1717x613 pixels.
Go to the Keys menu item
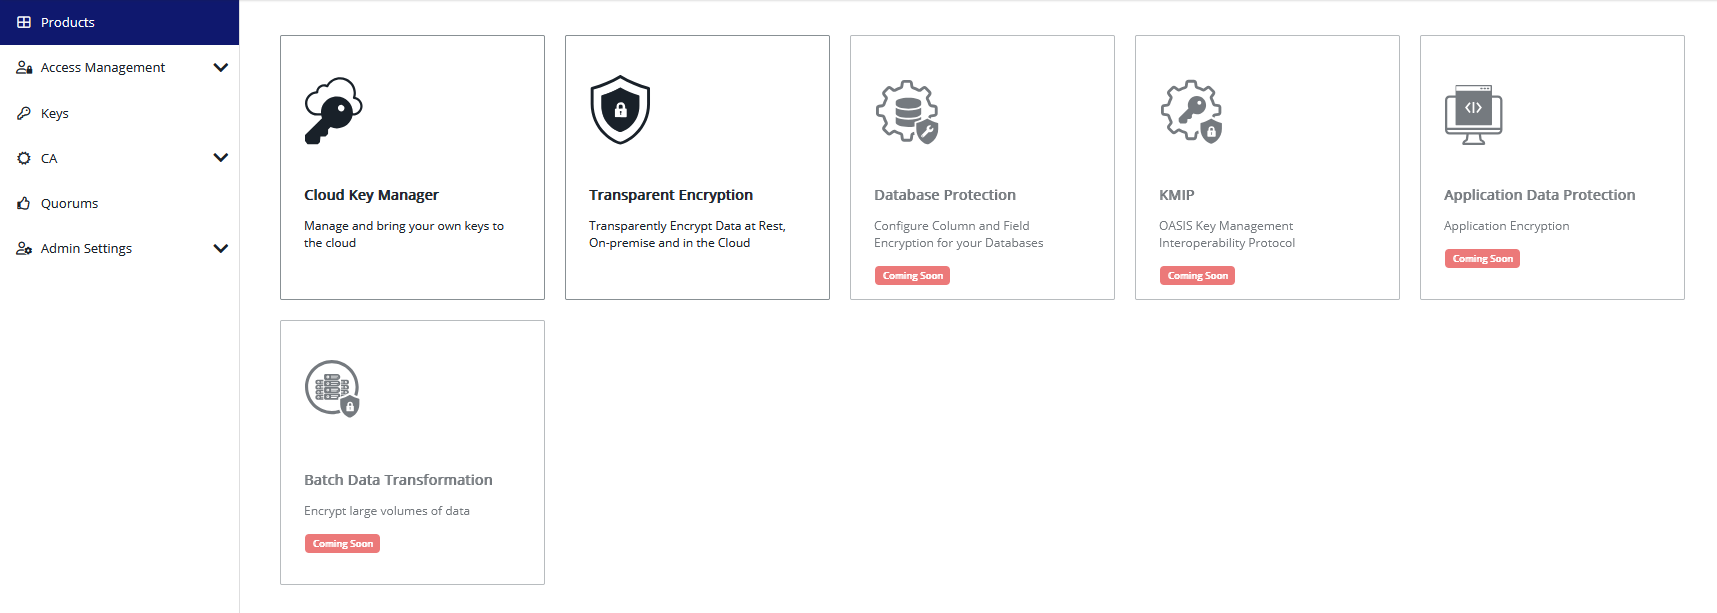pos(119,113)
